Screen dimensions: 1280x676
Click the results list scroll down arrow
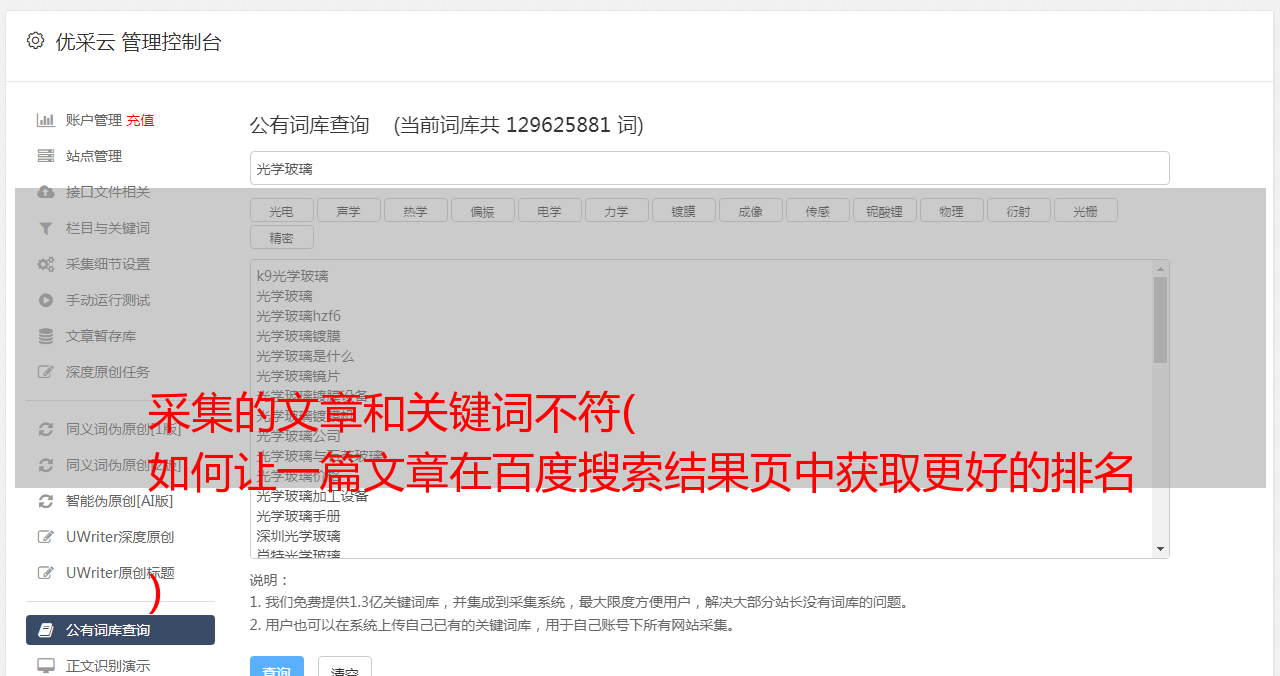coord(1160,549)
